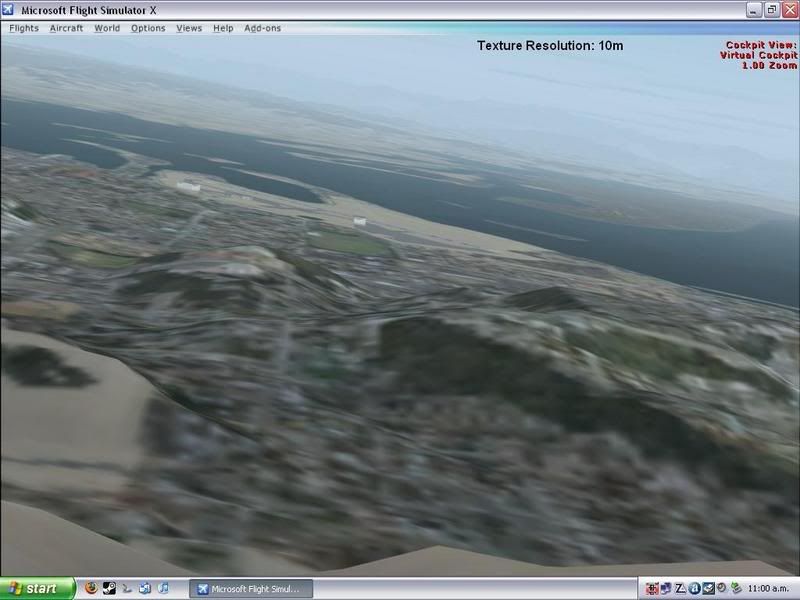Click the 11:00 a.m. taskbar clock

point(770,589)
